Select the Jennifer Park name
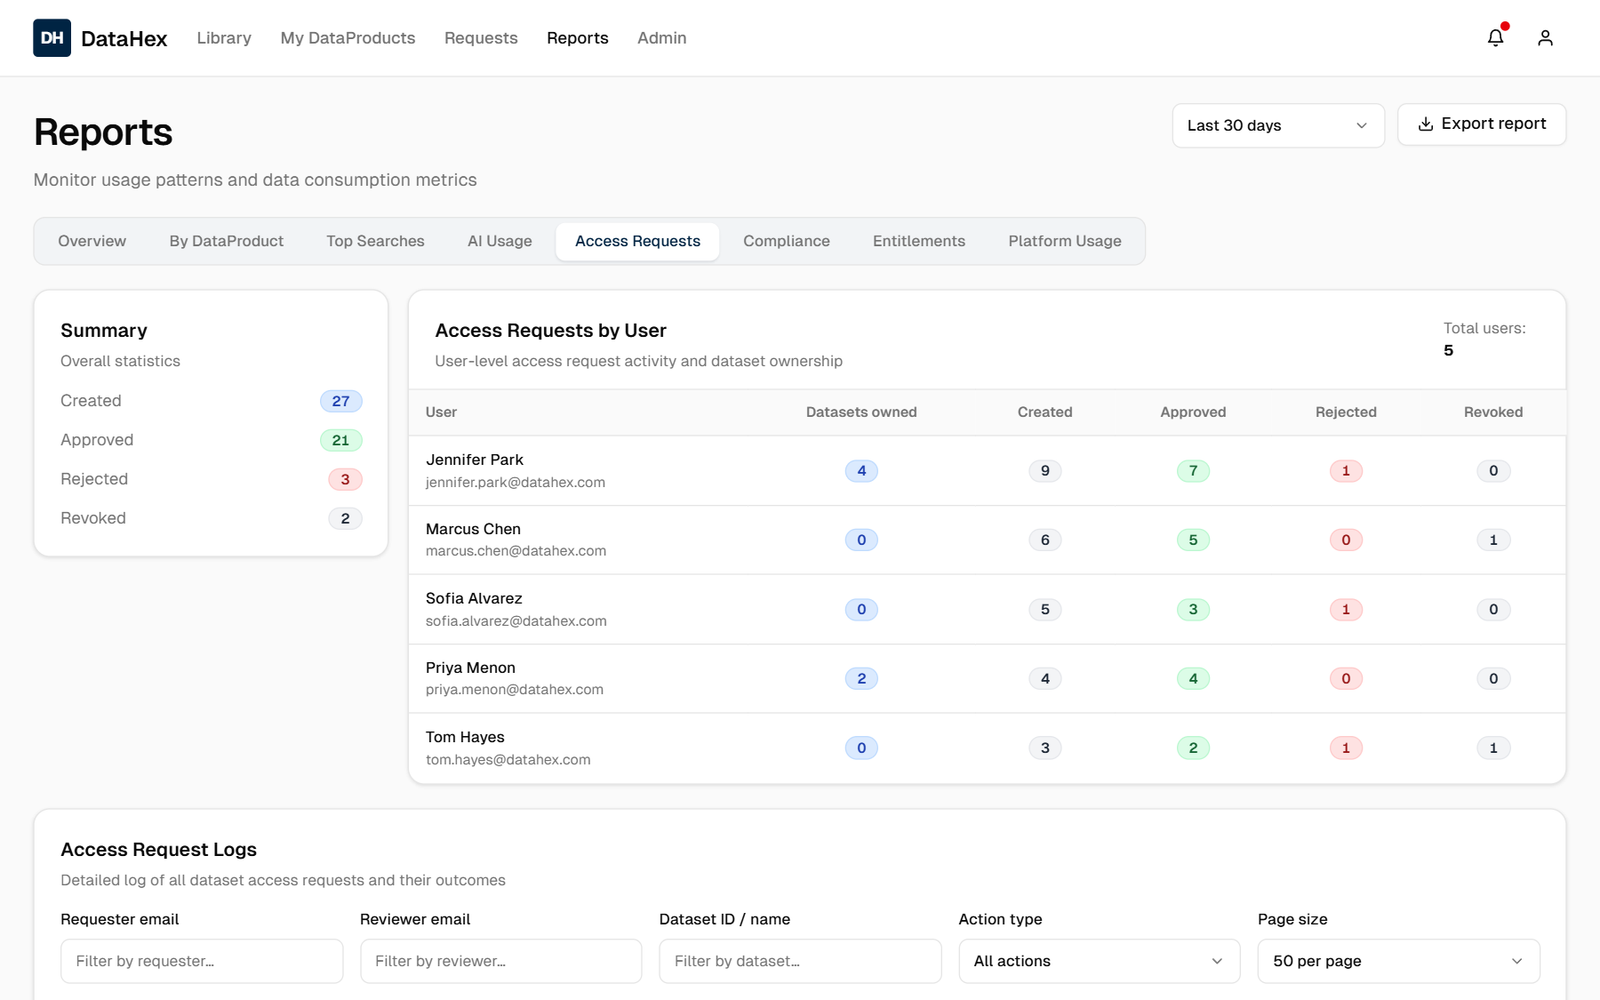The width and height of the screenshot is (1600, 1000). [x=475, y=460]
